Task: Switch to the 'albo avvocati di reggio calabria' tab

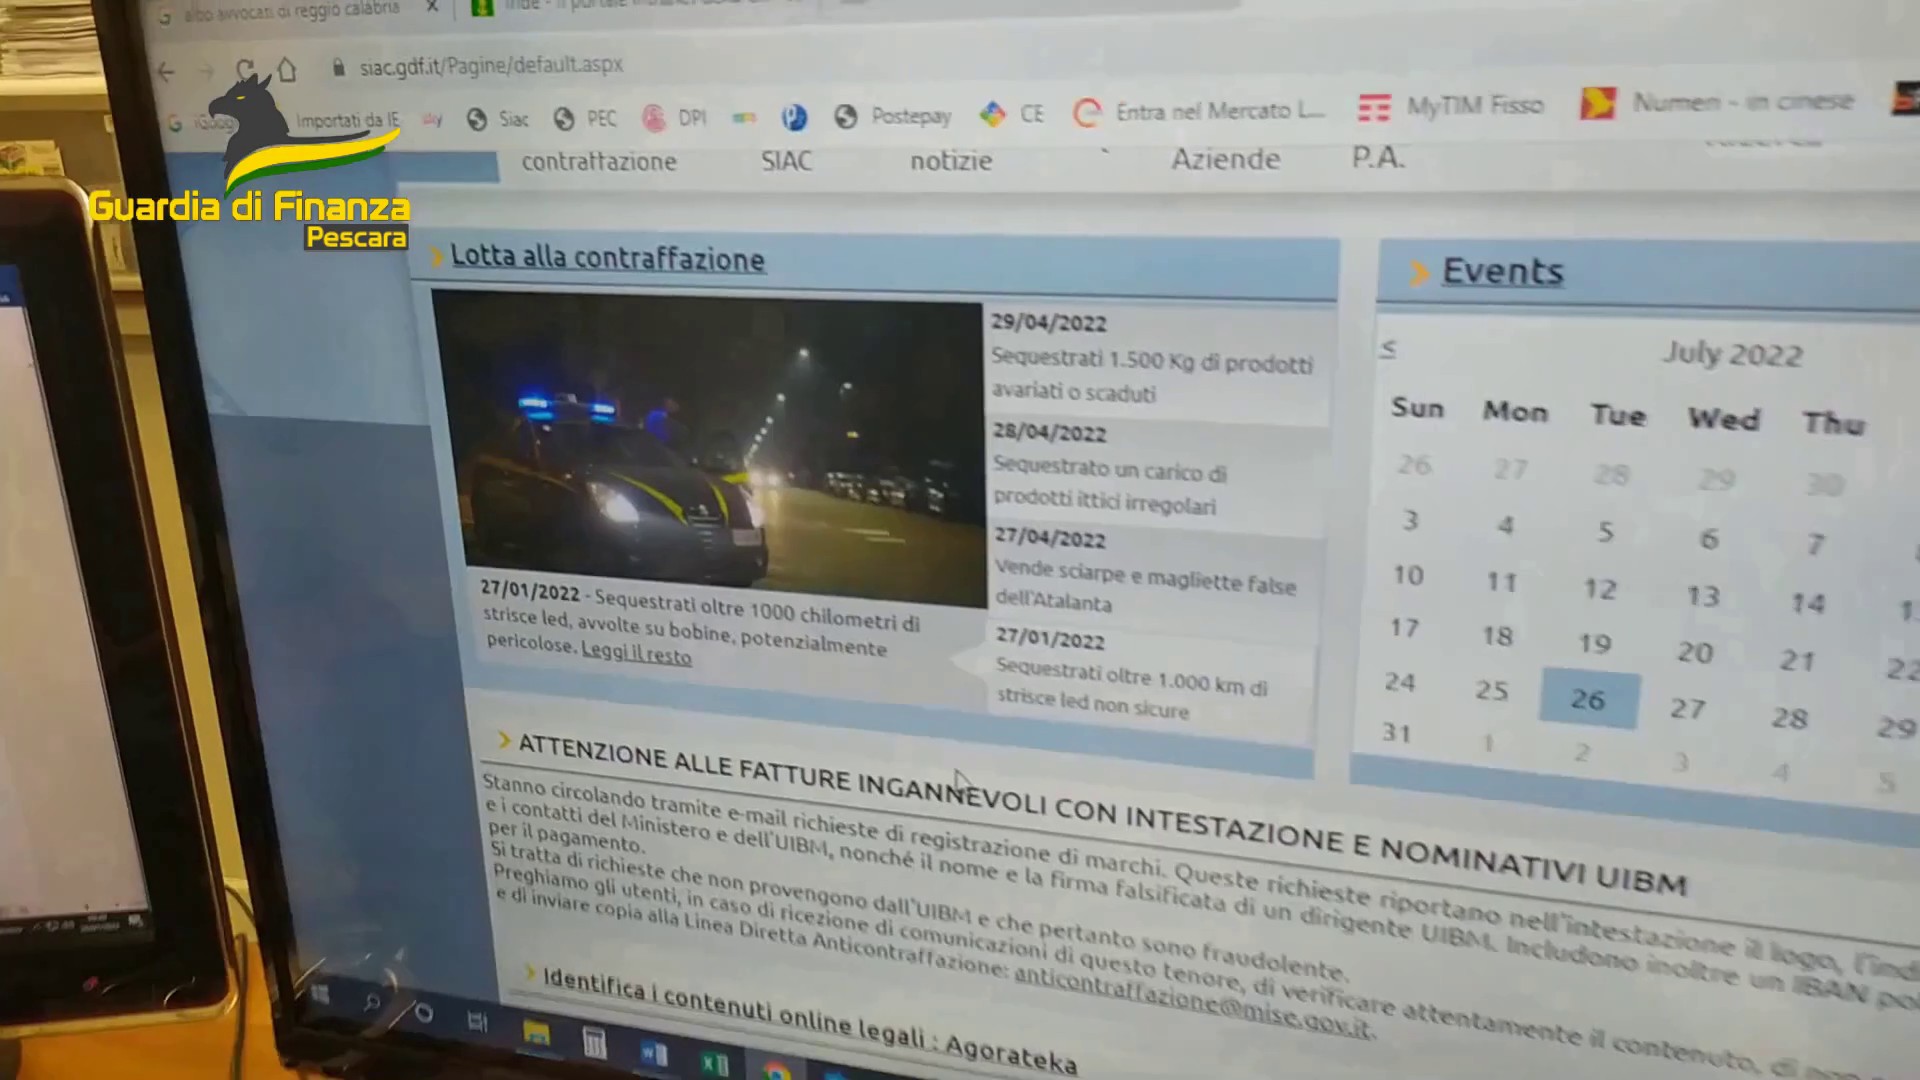Action: coord(290,10)
